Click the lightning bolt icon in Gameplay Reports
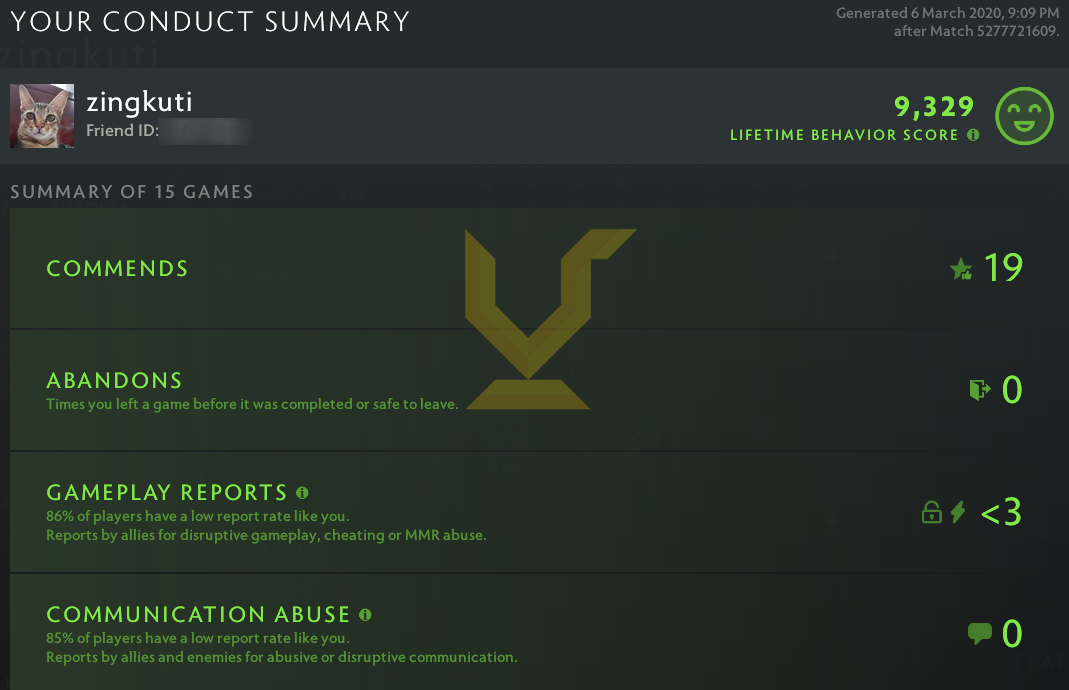 pyautogui.click(x=958, y=513)
